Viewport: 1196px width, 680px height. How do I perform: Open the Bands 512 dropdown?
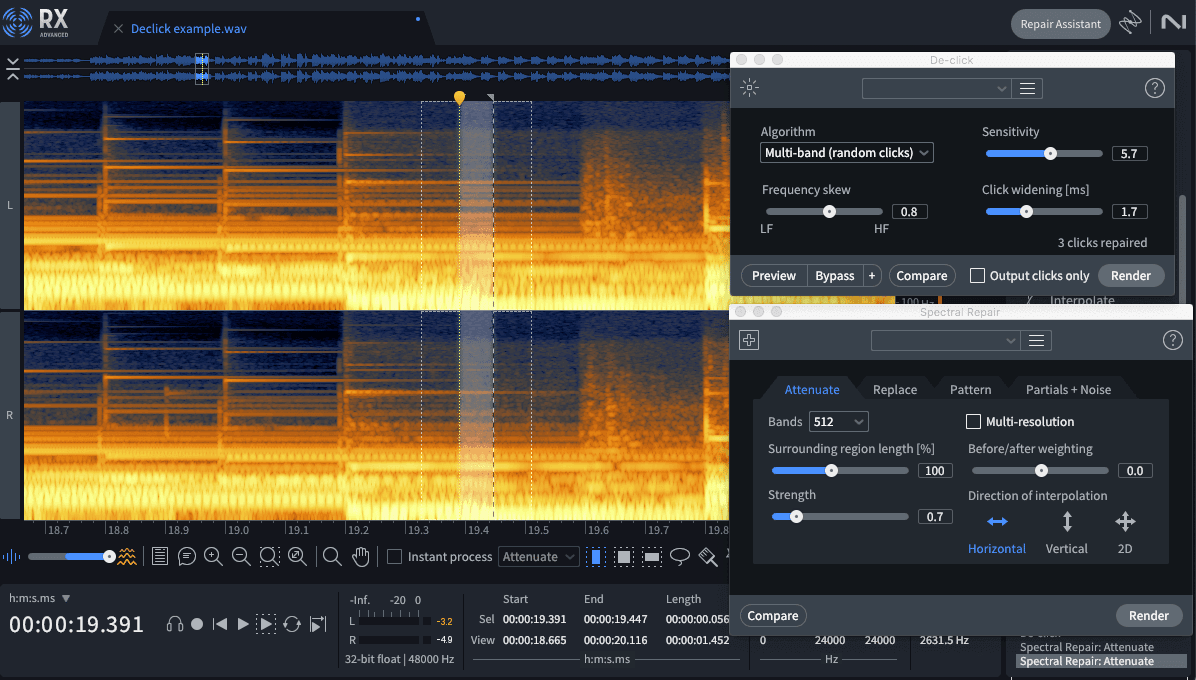point(839,422)
